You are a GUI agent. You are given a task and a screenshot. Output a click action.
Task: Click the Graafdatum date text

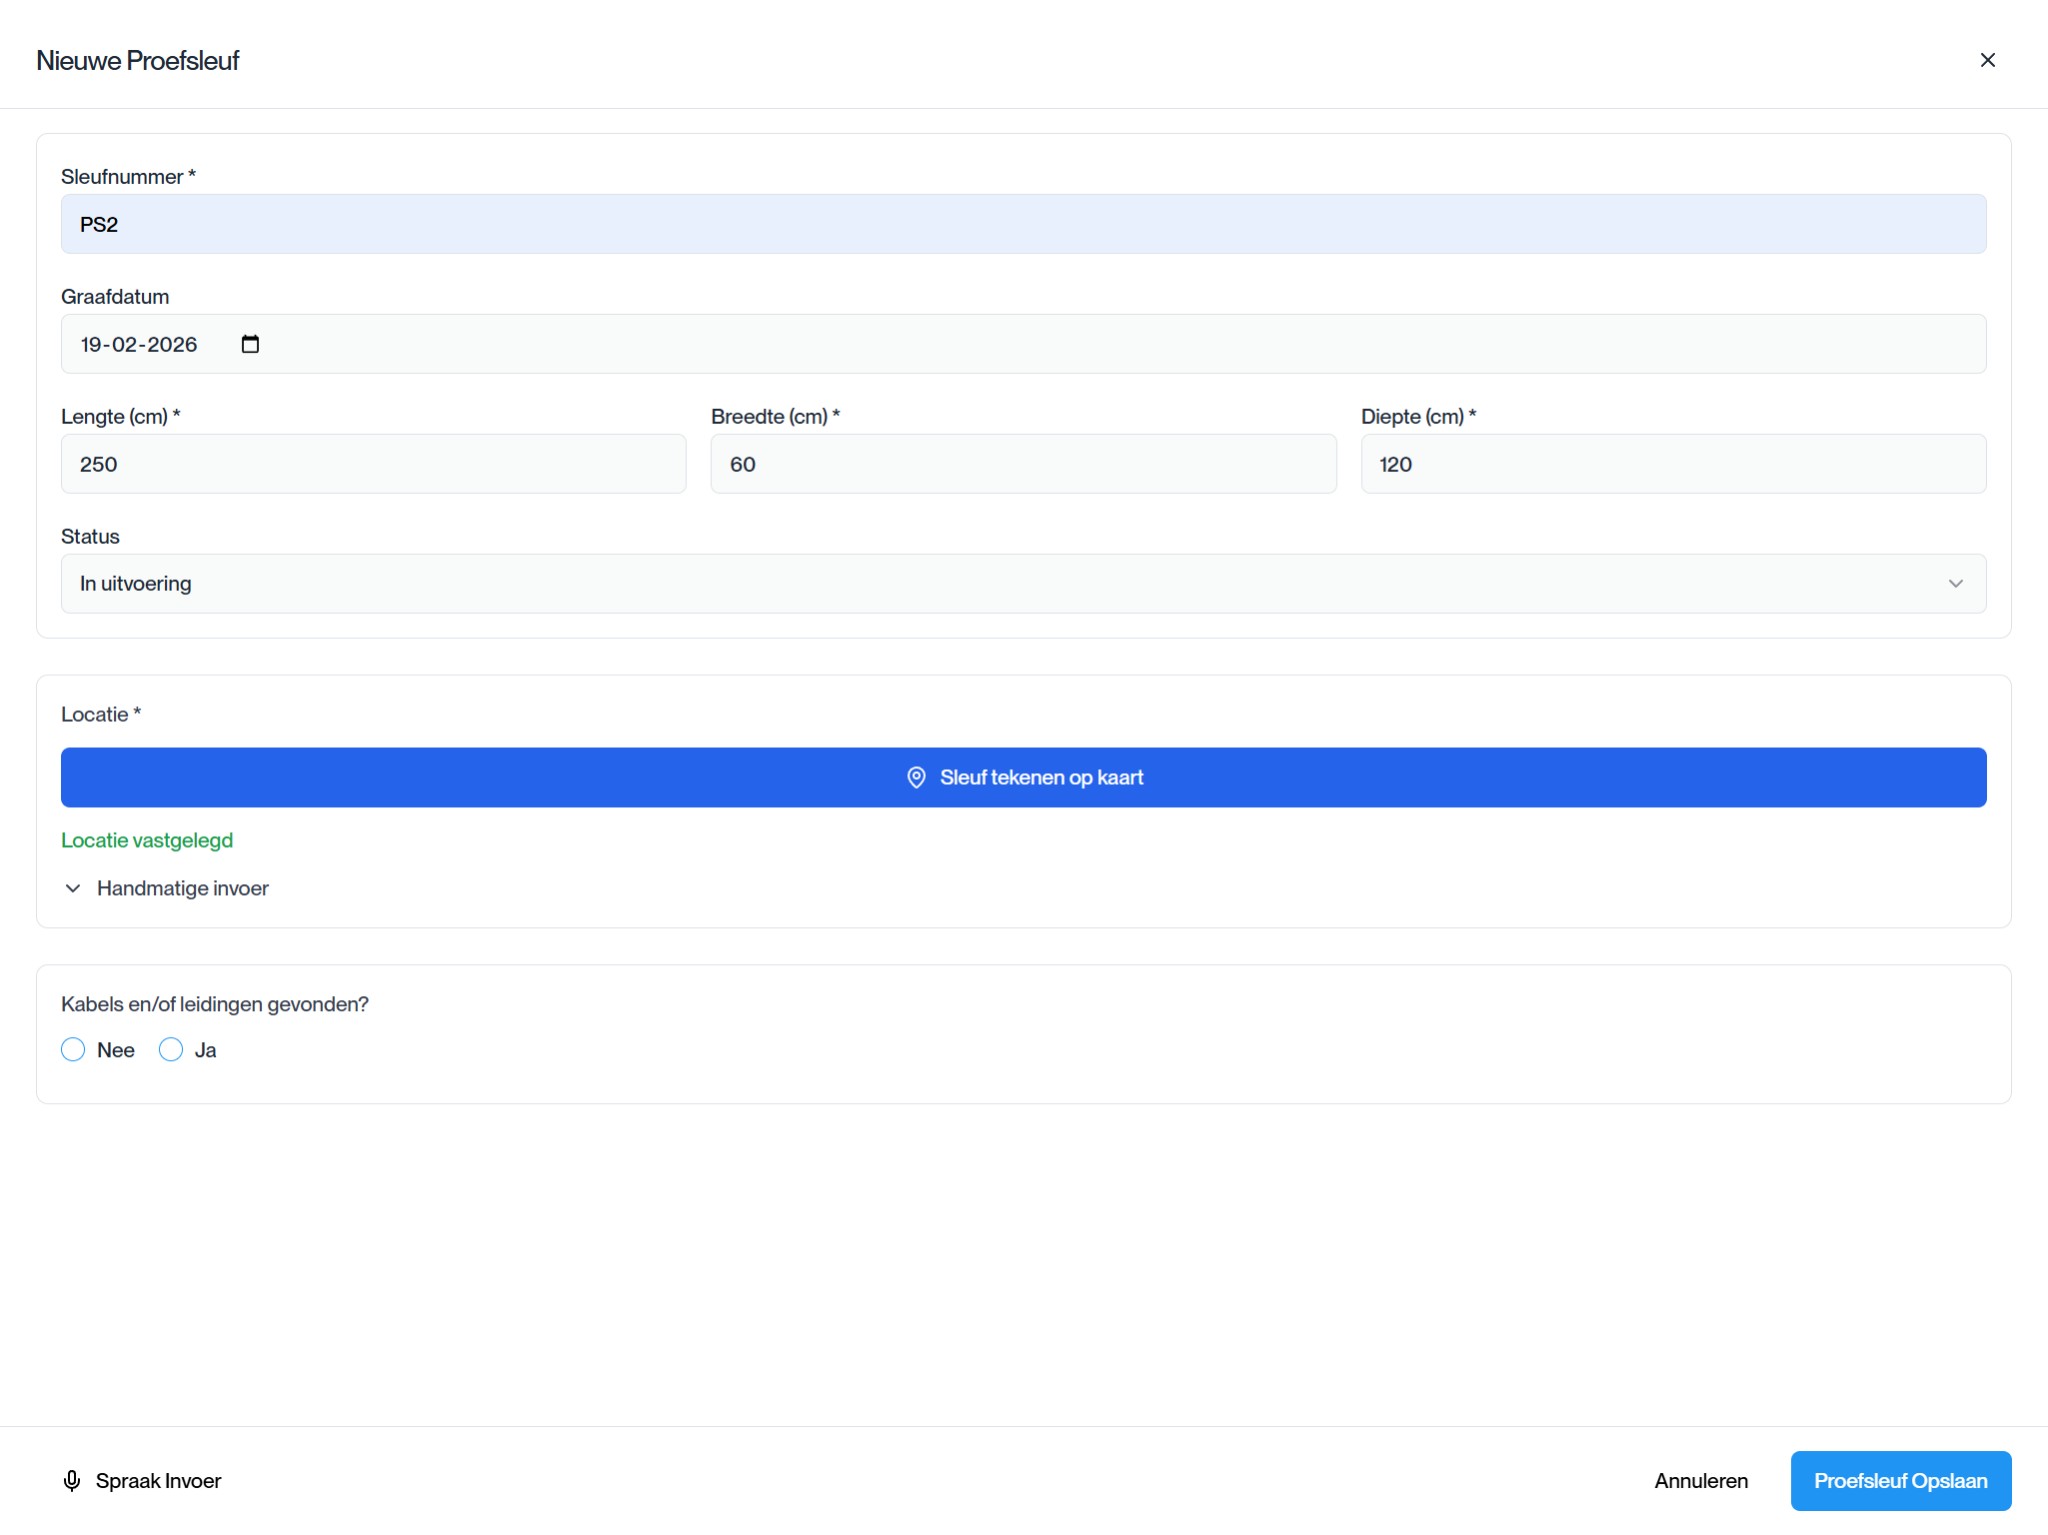point(139,344)
